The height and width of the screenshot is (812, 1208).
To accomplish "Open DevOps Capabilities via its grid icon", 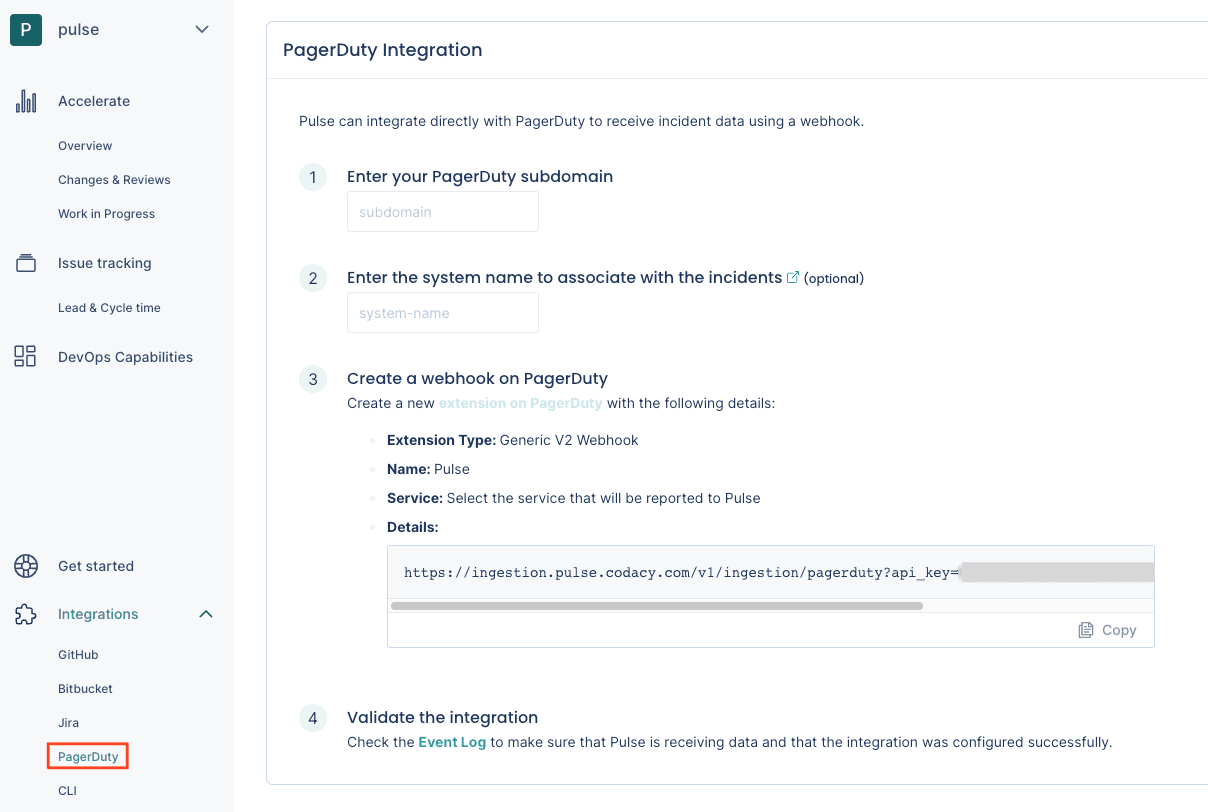I will click(25, 356).
